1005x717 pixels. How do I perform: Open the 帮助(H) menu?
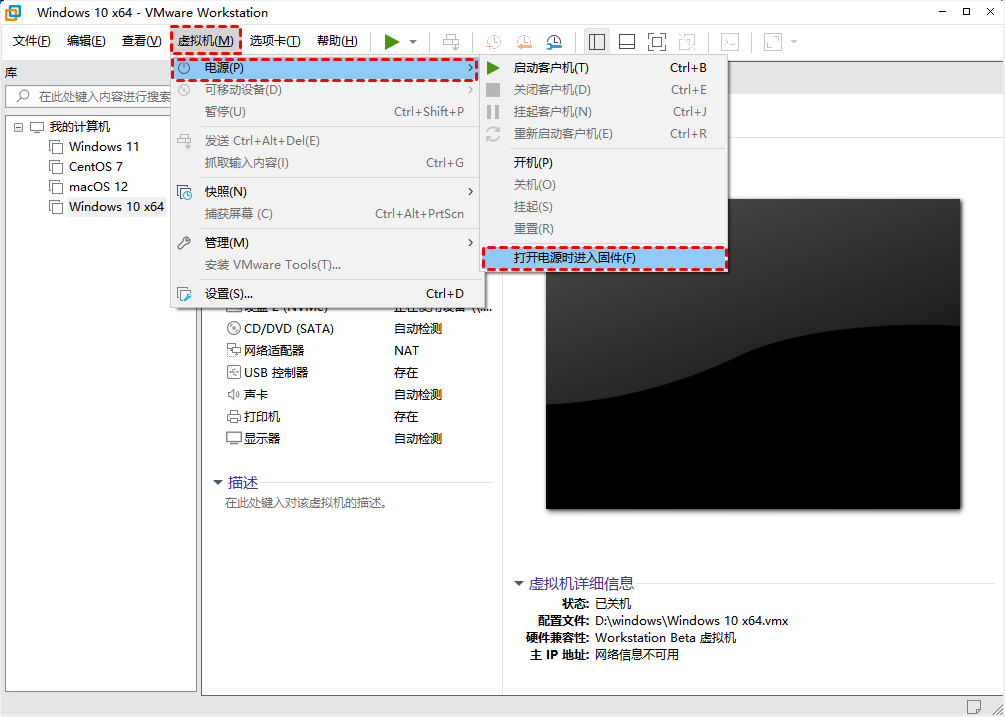337,41
